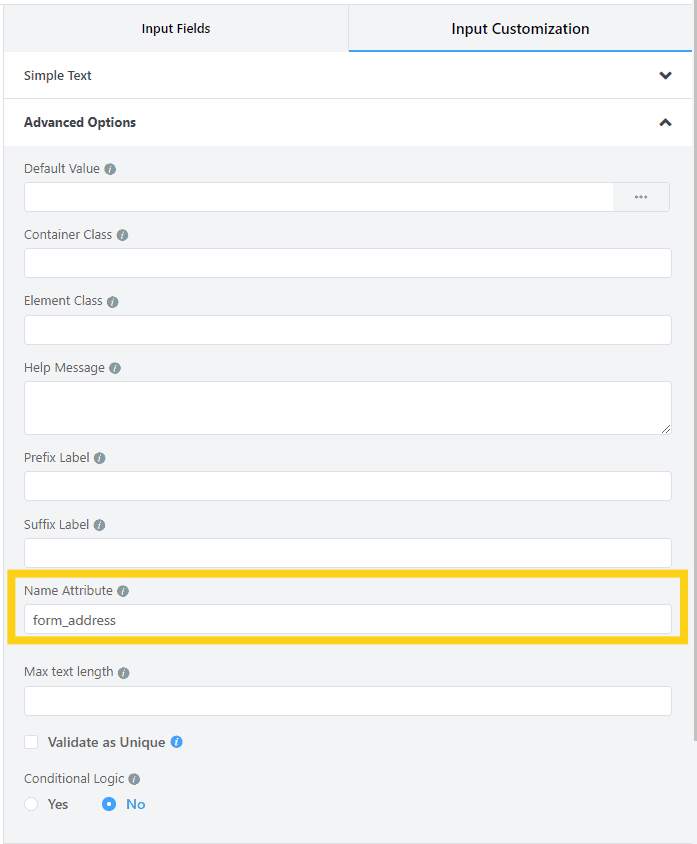The height and width of the screenshot is (844, 697).
Task: Click the Element Class info icon
Action: coord(112,302)
